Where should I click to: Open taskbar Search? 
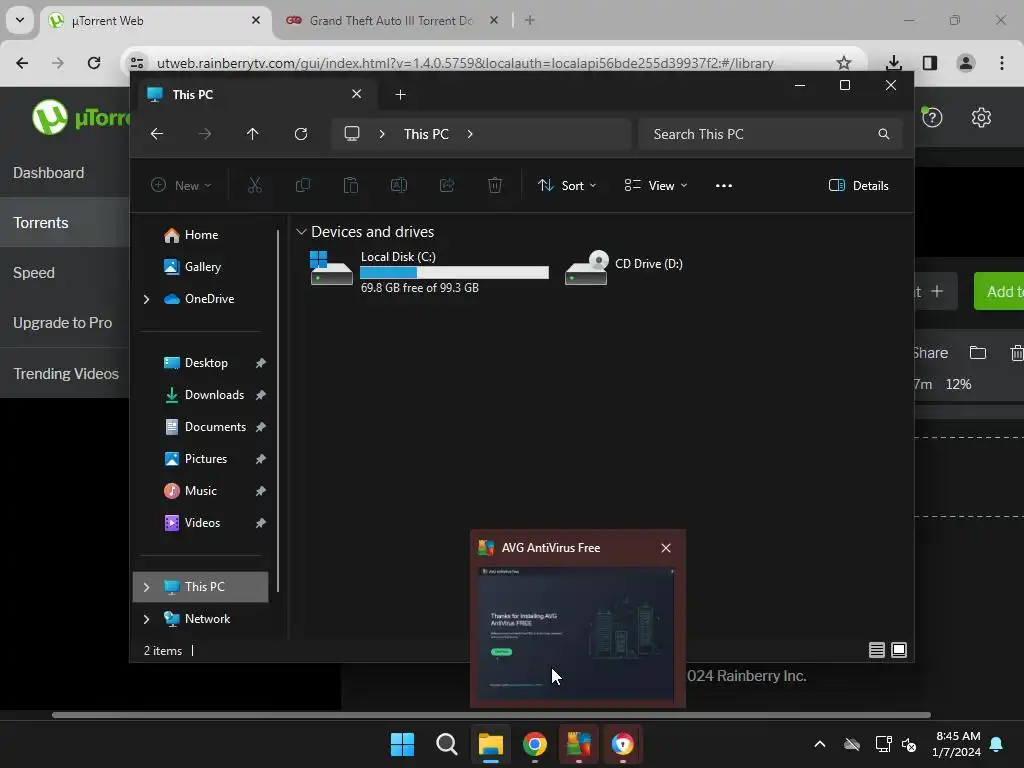pos(447,744)
